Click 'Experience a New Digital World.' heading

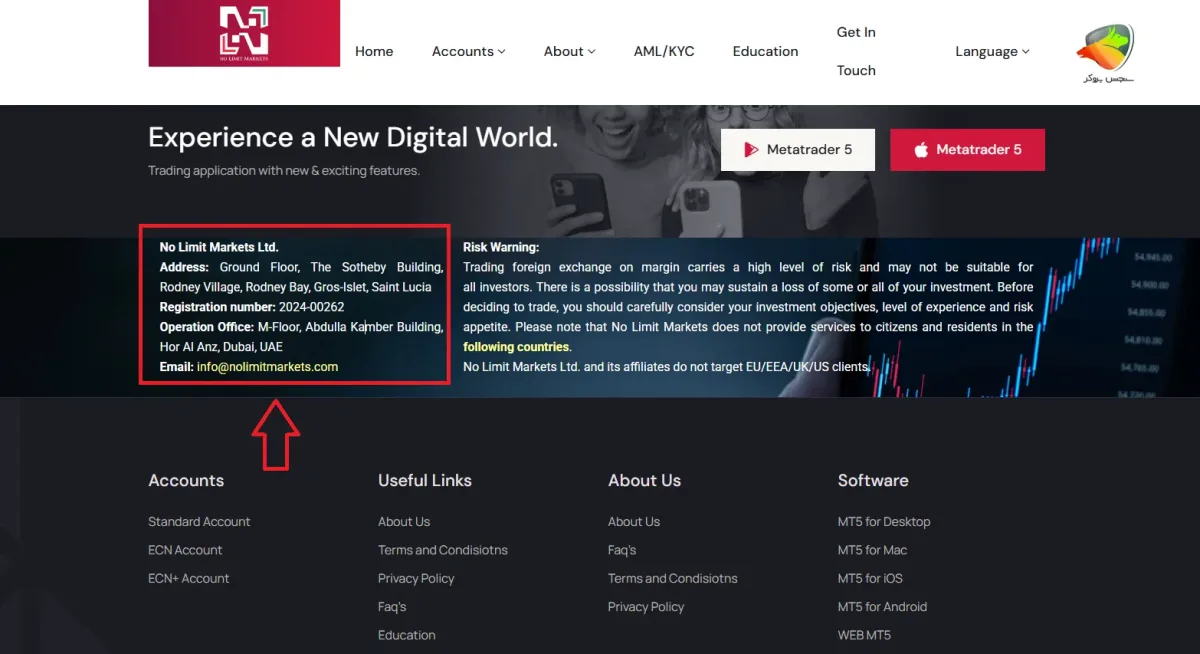353,137
